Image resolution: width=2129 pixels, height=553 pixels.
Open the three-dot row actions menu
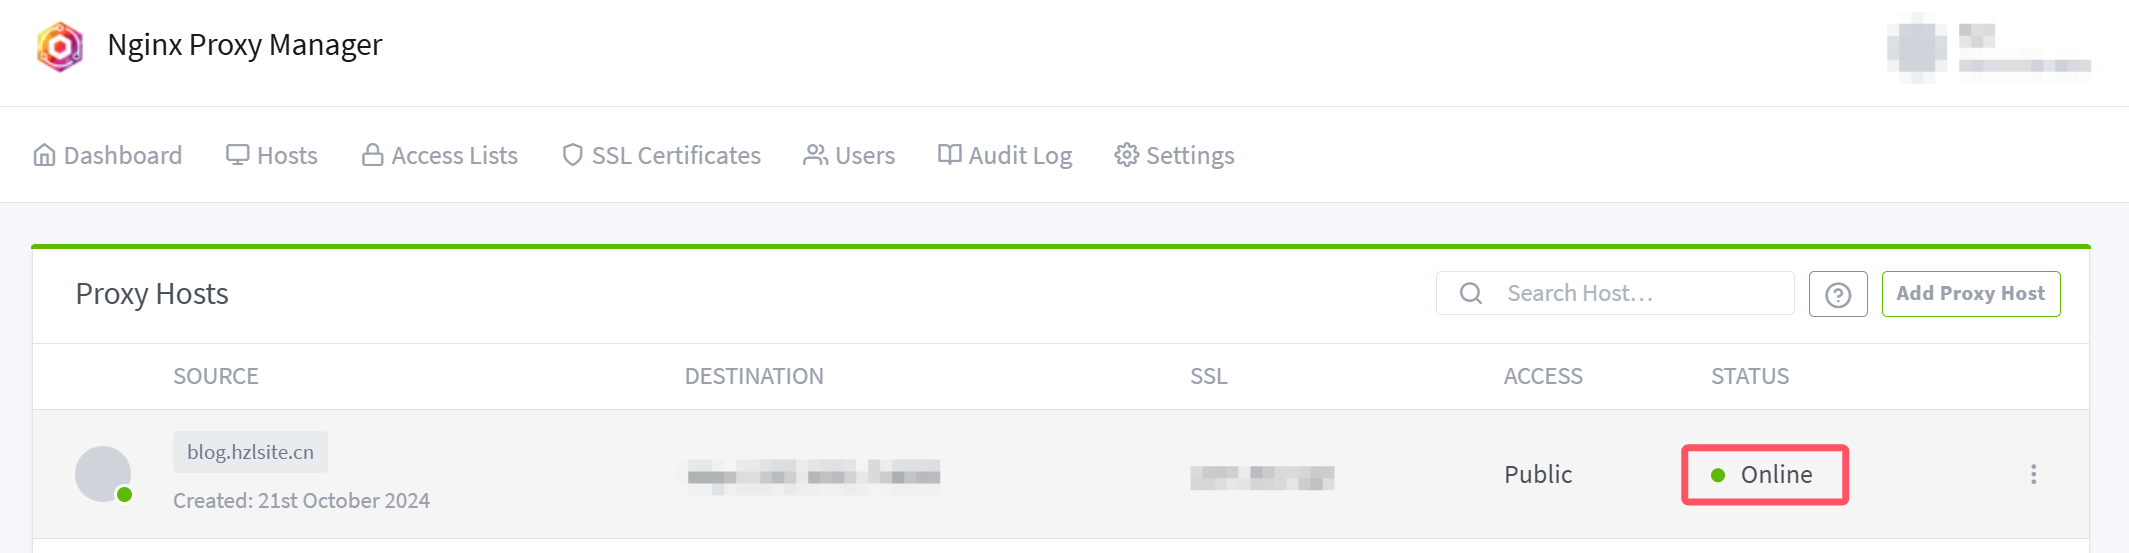coord(2033,474)
